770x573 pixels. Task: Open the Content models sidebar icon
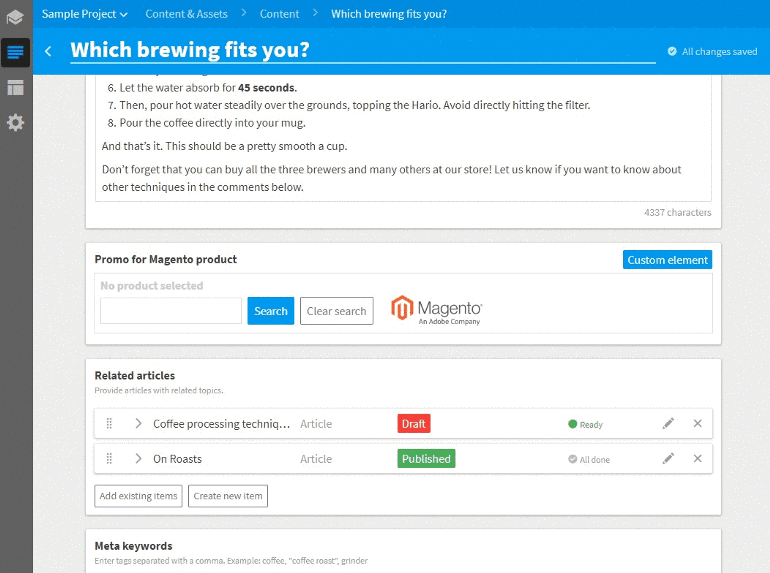tap(15, 87)
